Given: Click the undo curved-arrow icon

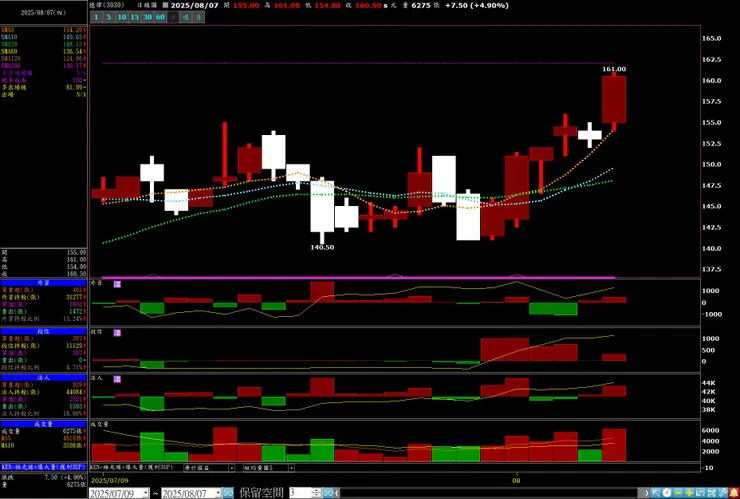Looking at the screenshot, I should point(700,492).
